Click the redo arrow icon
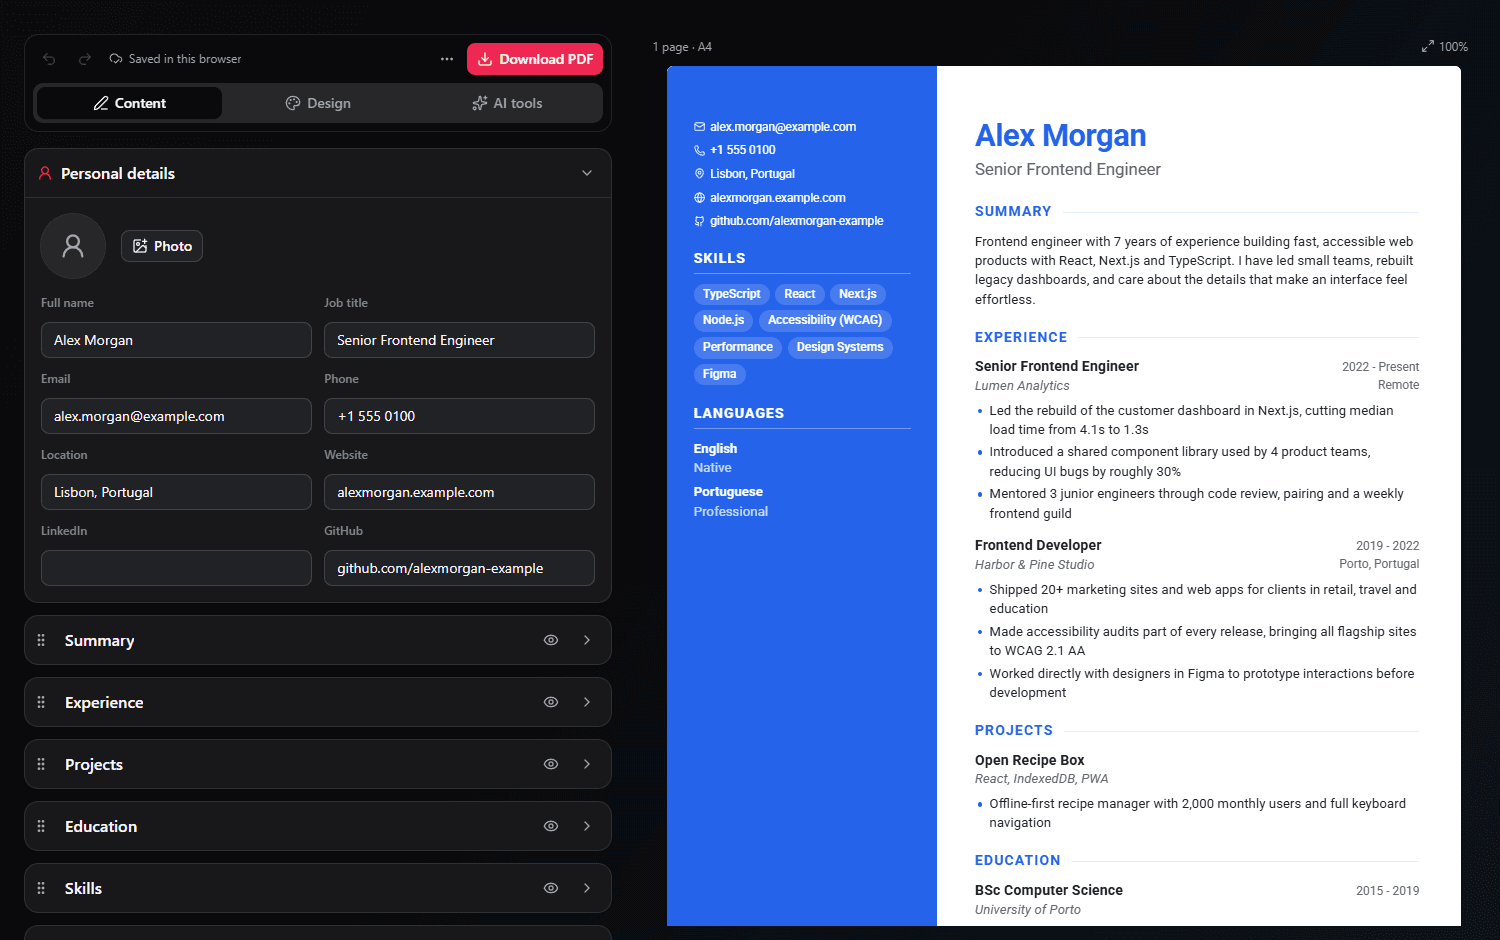The height and width of the screenshot is (940, 1500). (85, 59)
